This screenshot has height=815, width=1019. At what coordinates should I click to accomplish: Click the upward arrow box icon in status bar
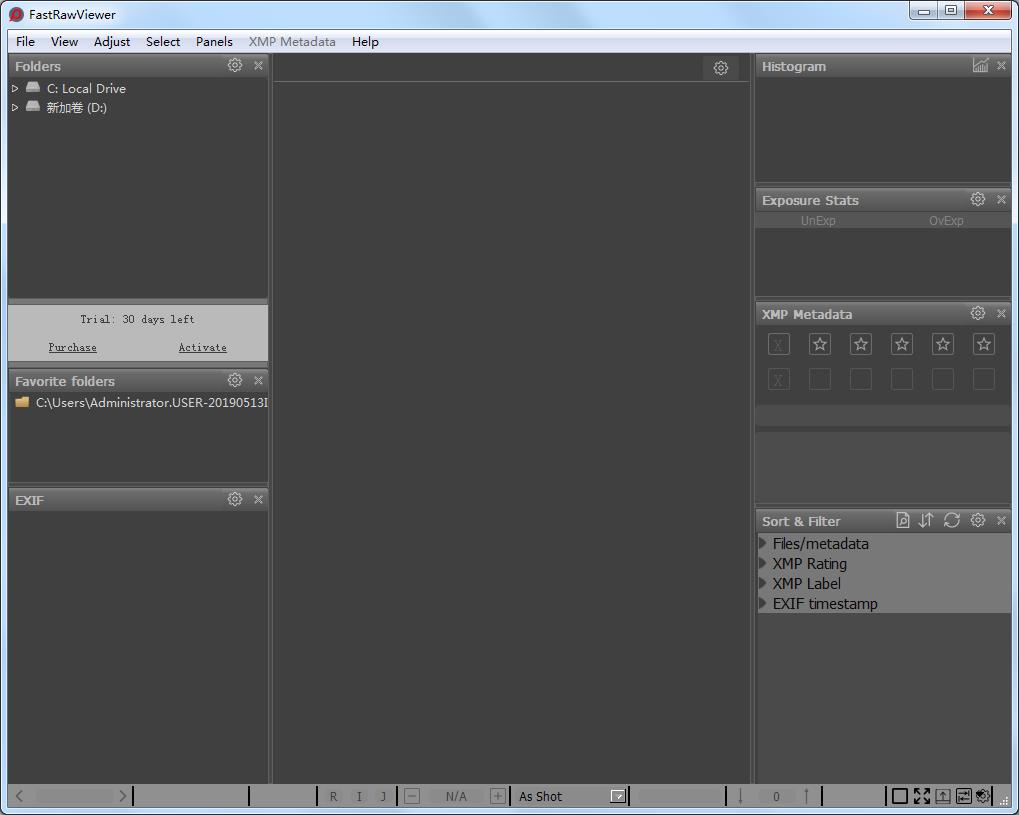(943, 796)
